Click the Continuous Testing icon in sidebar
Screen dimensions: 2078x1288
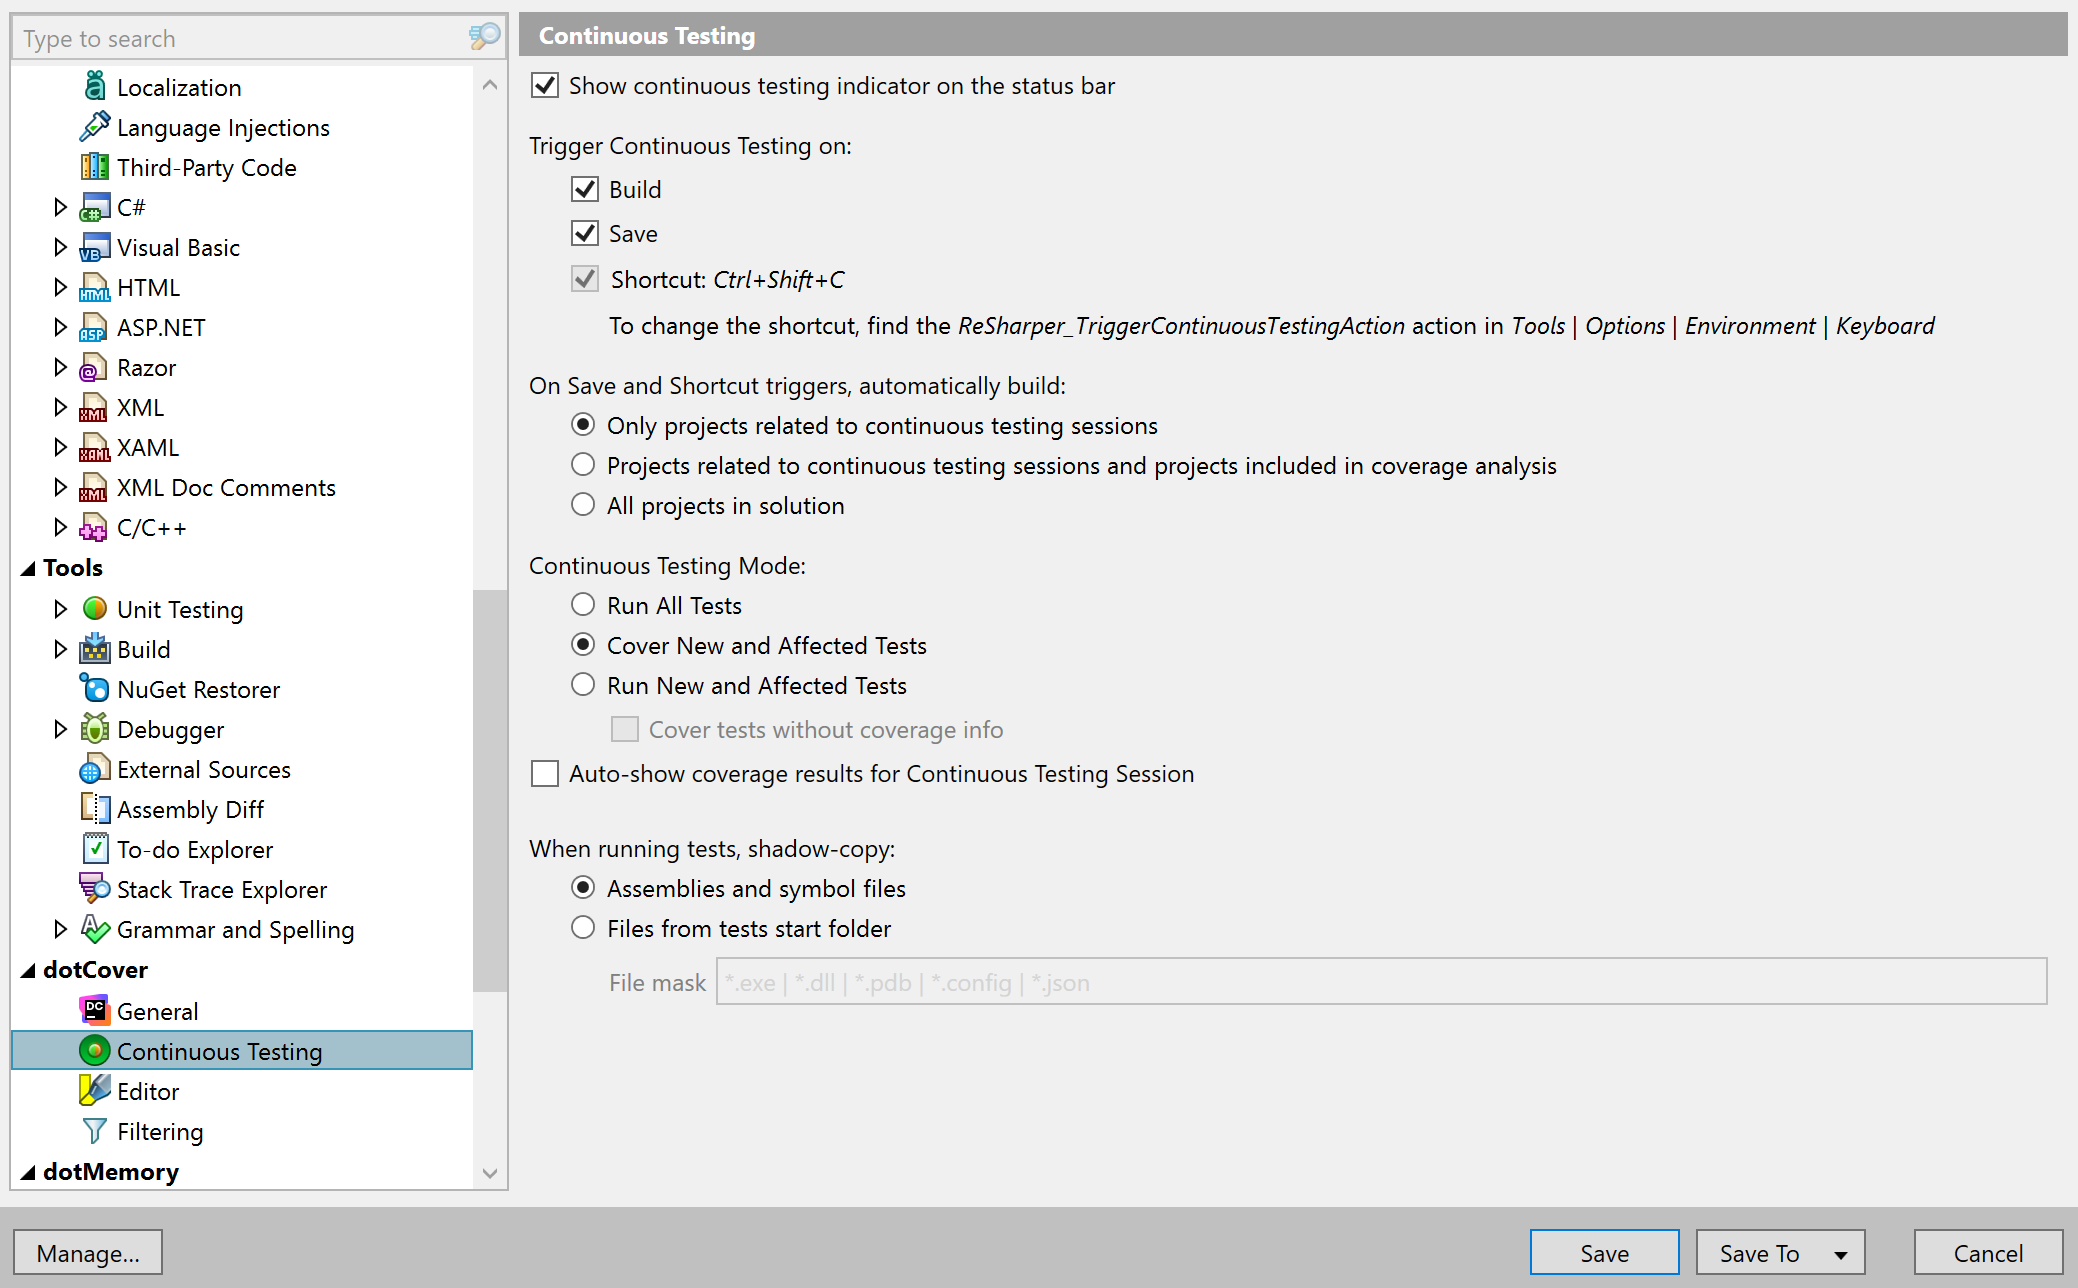[92, 1049]
